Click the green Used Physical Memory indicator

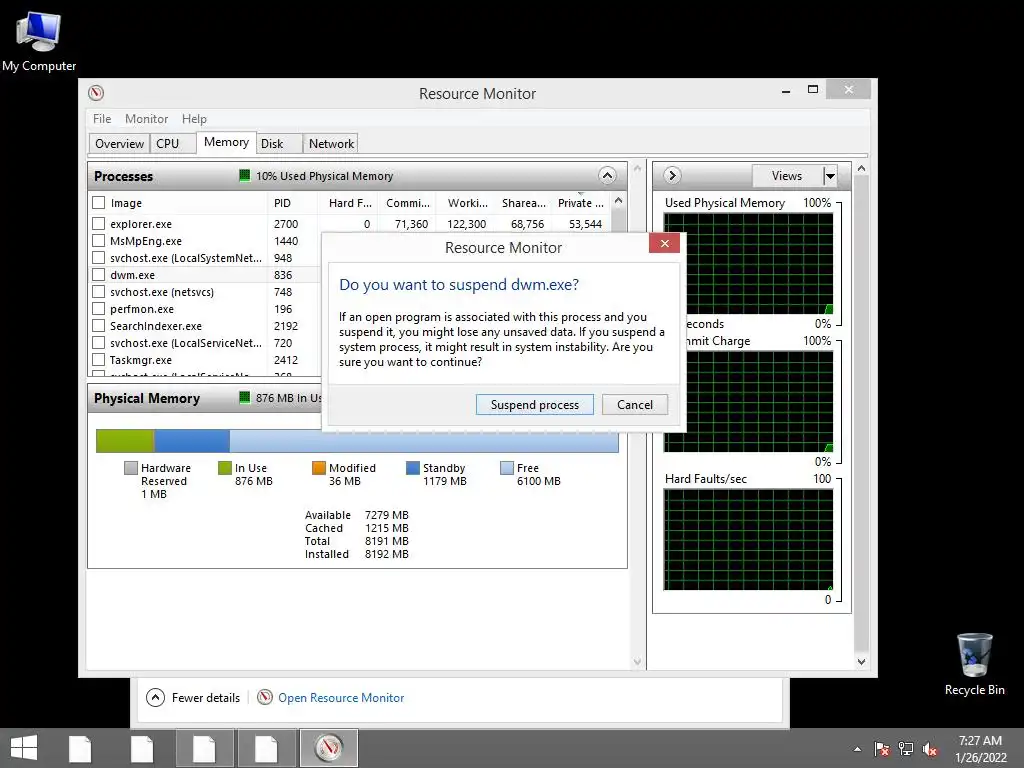pos(245,176)
